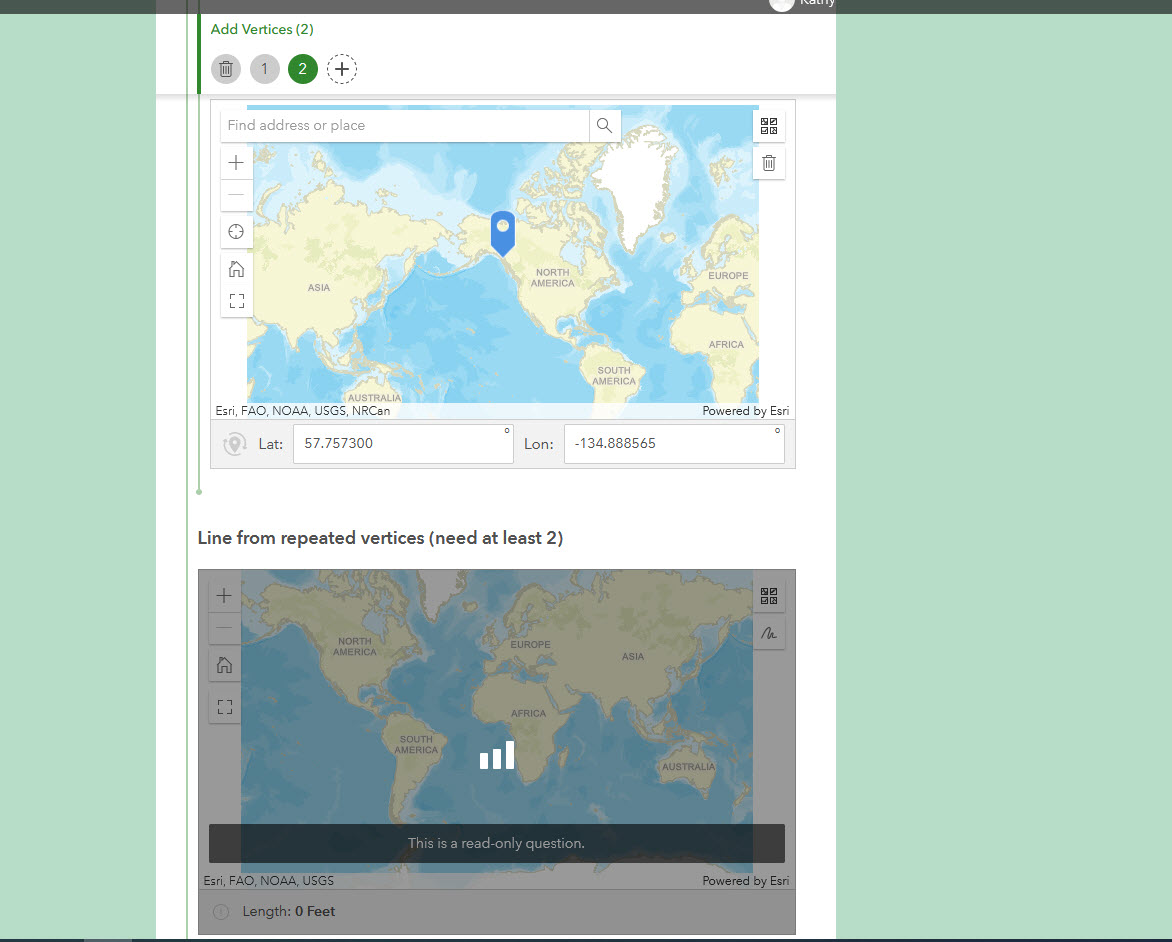Activate the find-my-location tool
This screenshot has height=942, width=1172.
(x=236, y=231)
